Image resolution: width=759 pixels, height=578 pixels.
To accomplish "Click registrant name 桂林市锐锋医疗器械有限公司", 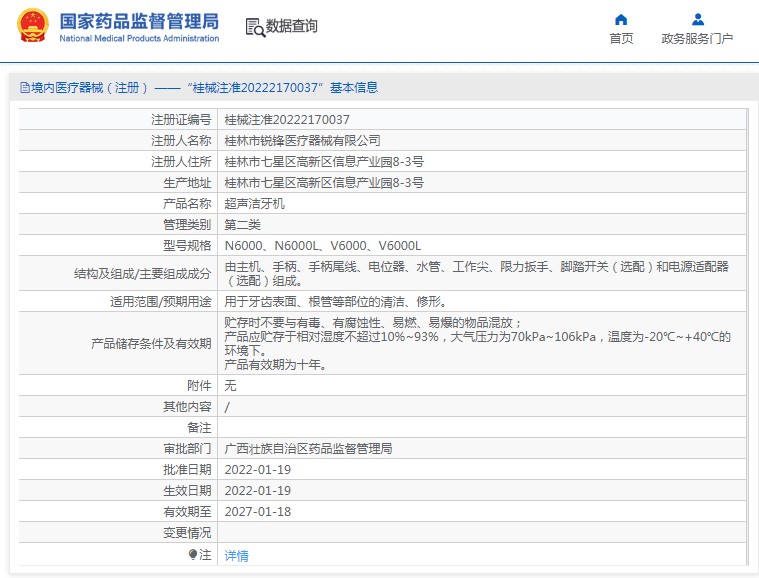I will tap(302, 140).
